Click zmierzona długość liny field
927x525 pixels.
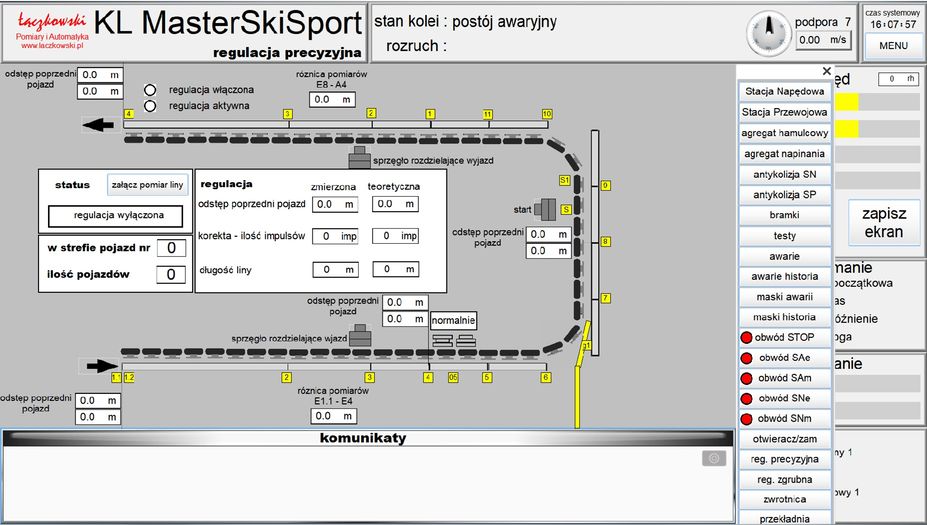click(x=335, y=270)
